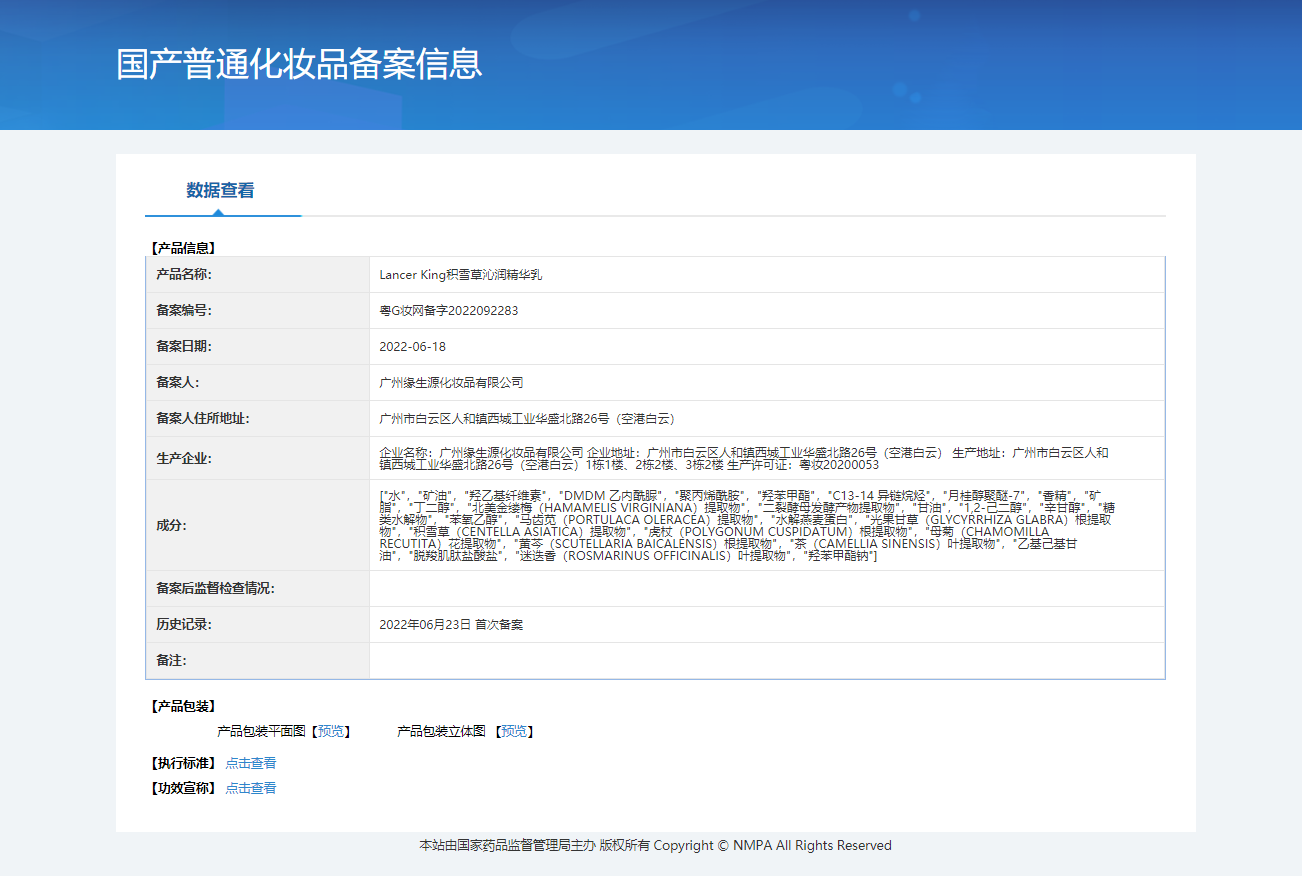1302x876 pixels.
Task: Click the 产品包装 section heading
Action: pos(183,706)
